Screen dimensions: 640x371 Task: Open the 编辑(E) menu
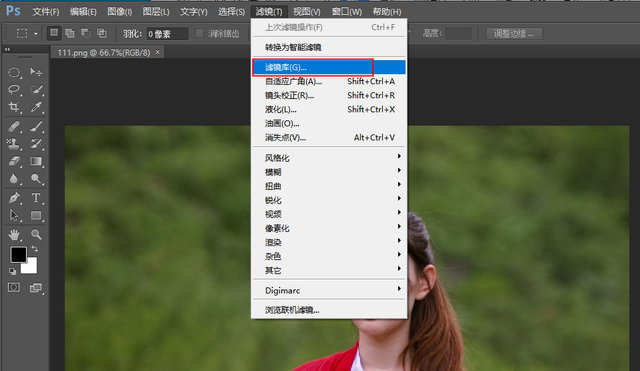click(x=83, y=12)
